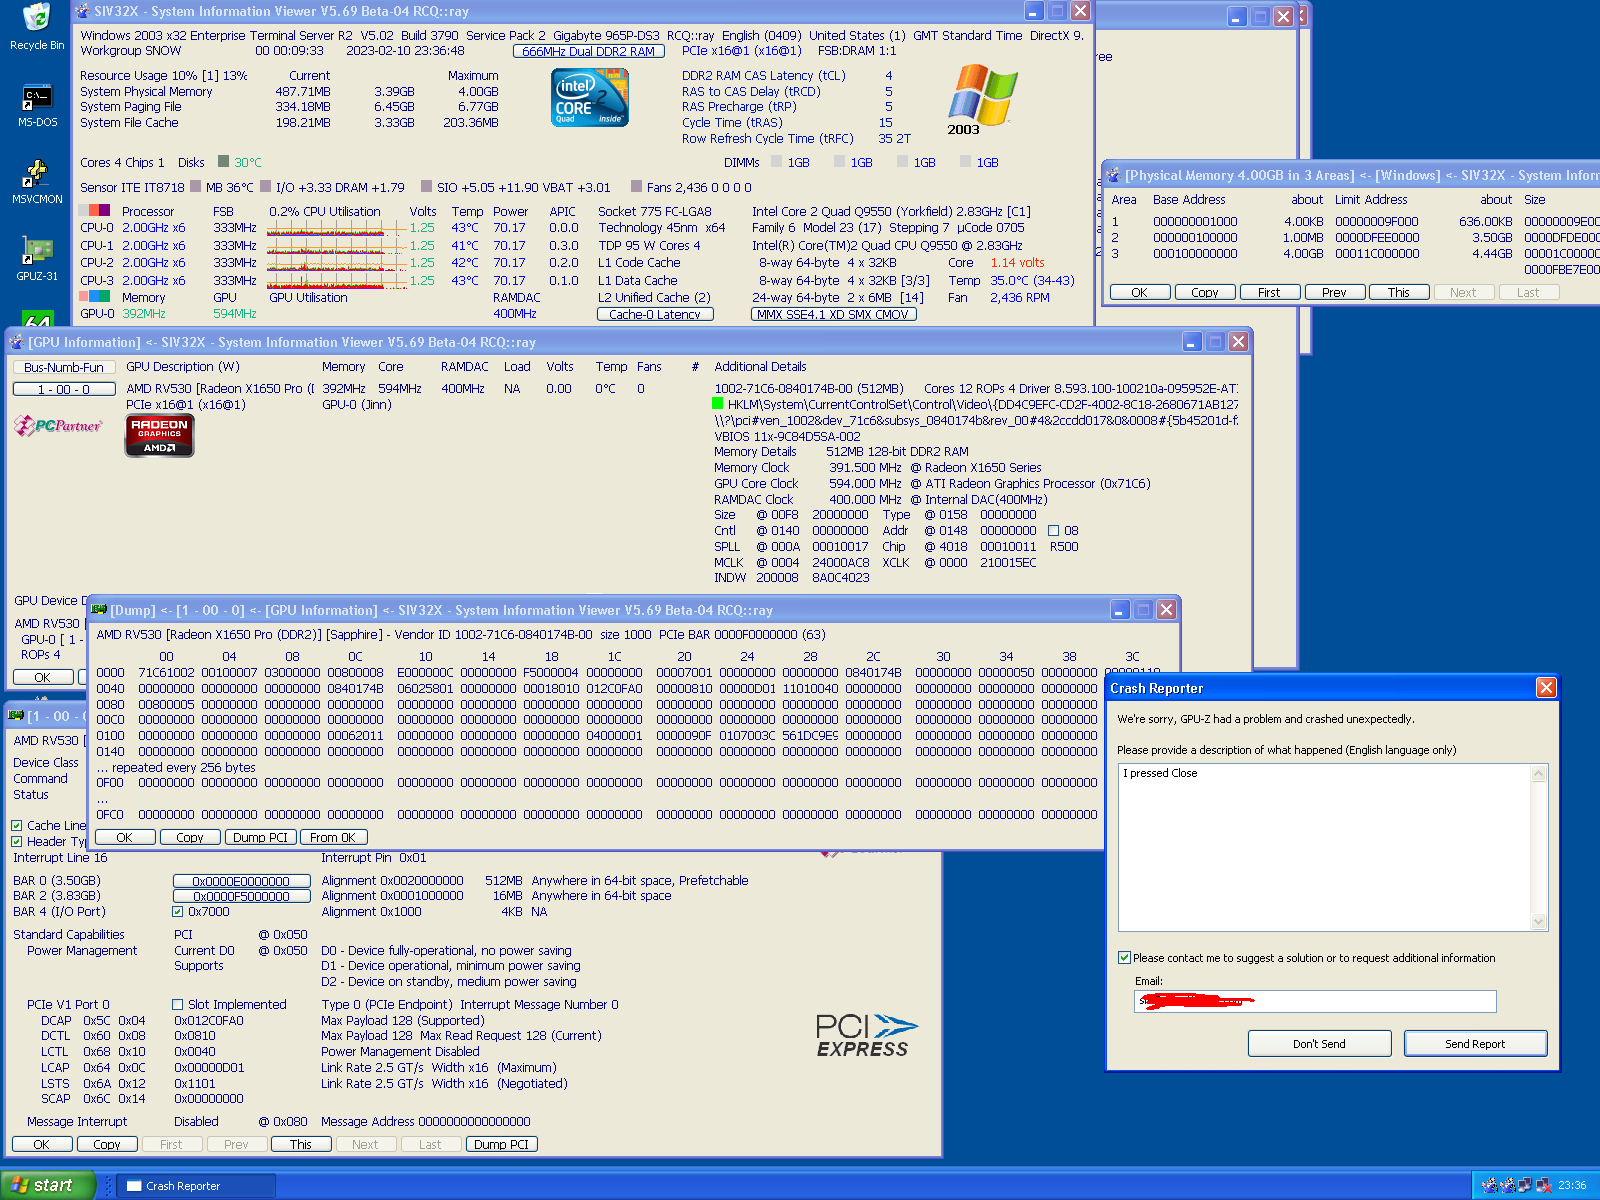Click the From 0K button
This screenshot has width=1600, height=1200.
(x=333, y=837)
